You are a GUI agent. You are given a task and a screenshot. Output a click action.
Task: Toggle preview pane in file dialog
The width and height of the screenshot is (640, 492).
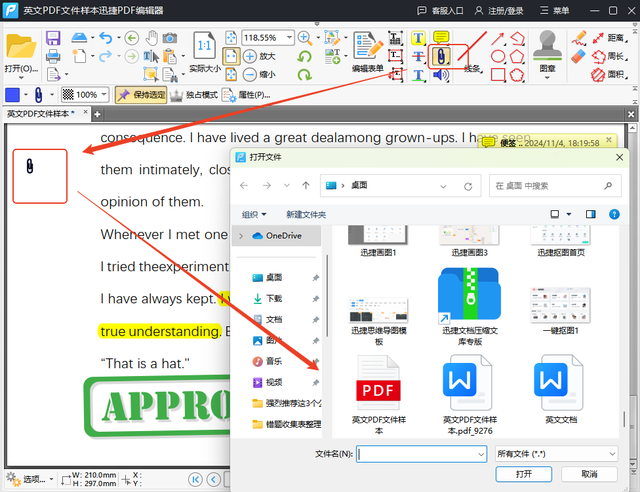point(590,214)
